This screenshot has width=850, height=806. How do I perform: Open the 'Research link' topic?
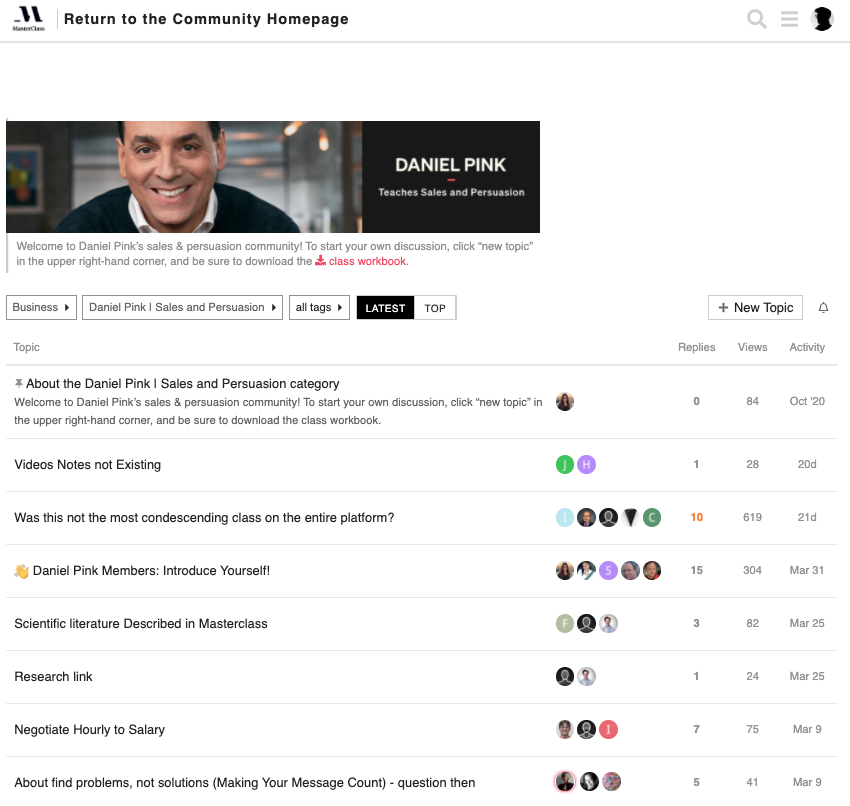coord(53,676)
